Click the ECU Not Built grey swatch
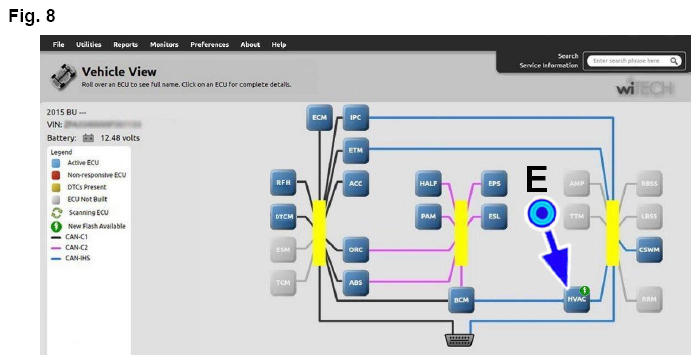700x364 pixels. [56, 199]
